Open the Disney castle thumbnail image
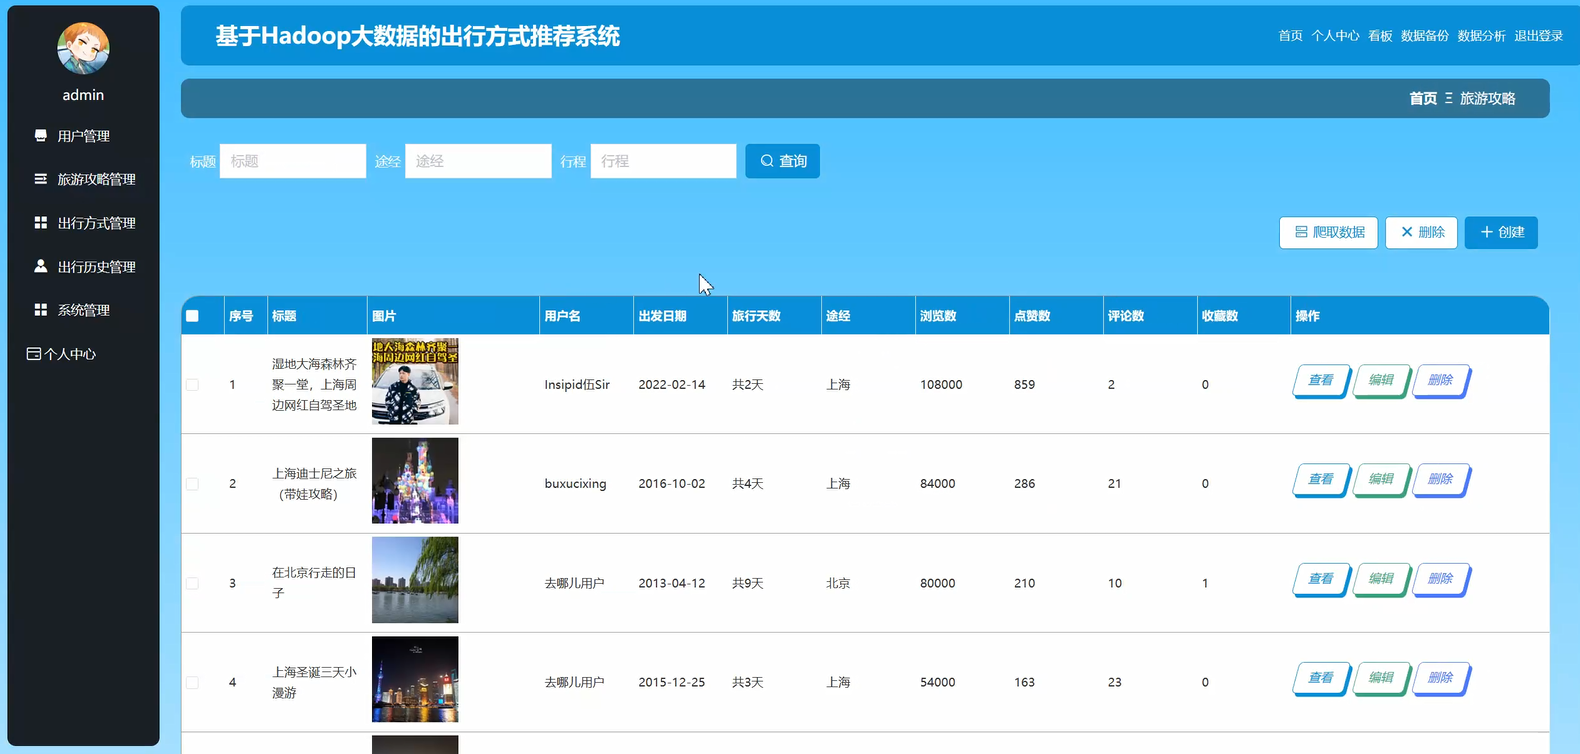Image resolution: width=1580 pixels, height=754 pixels. pyautogui.click(x=415, y=481)
